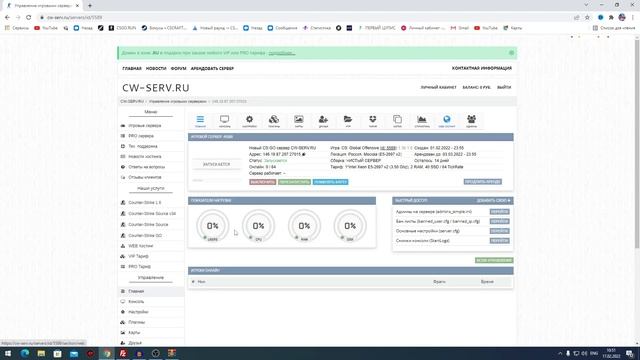Open Windows Start menu
Image resolution: width=640 pixels, height=360 pixels.
(8, 353)
